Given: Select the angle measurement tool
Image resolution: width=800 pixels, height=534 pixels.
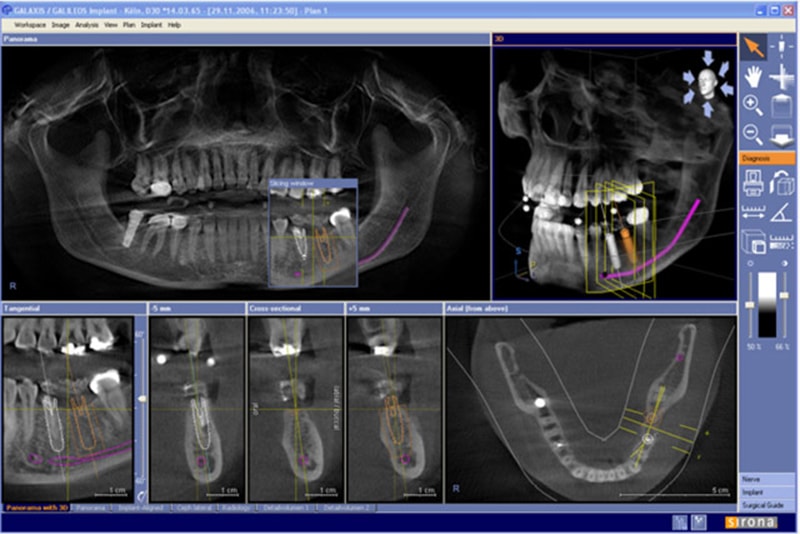Looking at the screenshot, I should [x=782, y=211].
